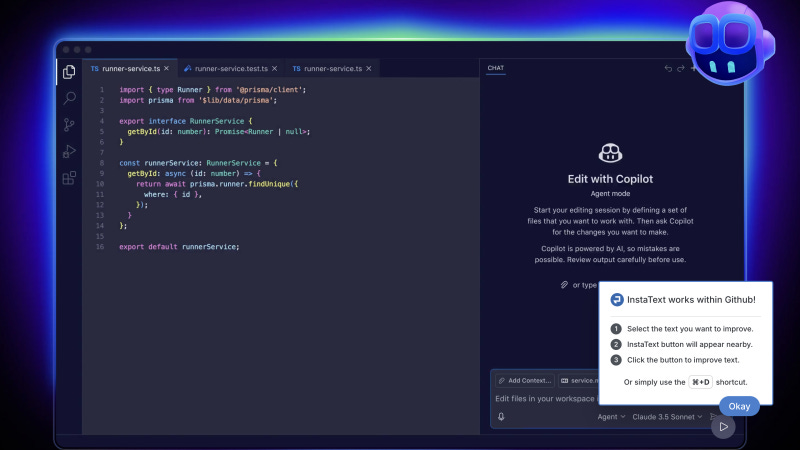Click 'export default runnerService;' line
Screen dimensions: 800x450
click(179, 247)
